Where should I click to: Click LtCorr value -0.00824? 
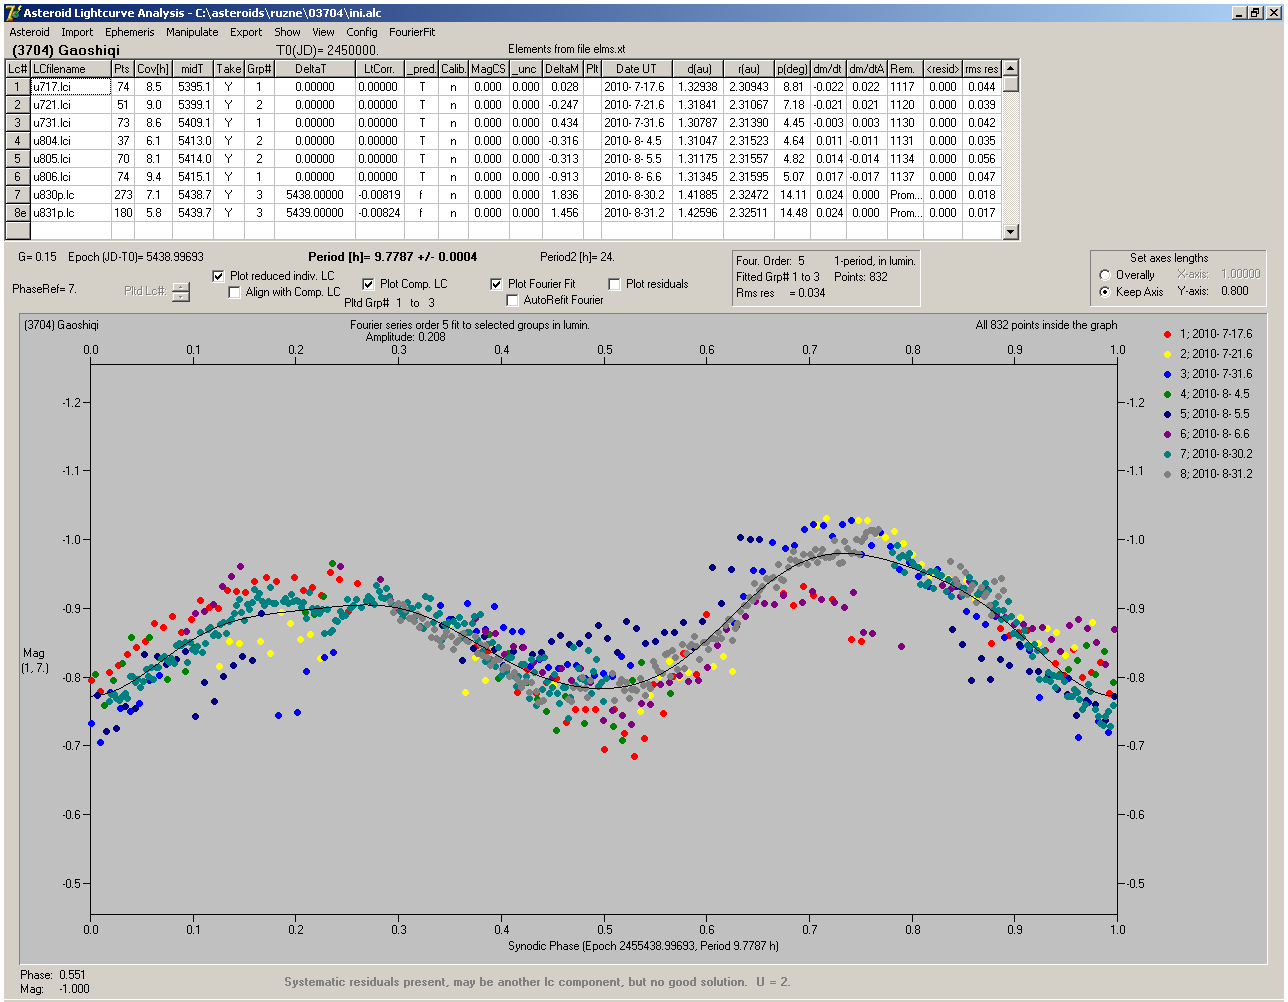coord(380,213)
